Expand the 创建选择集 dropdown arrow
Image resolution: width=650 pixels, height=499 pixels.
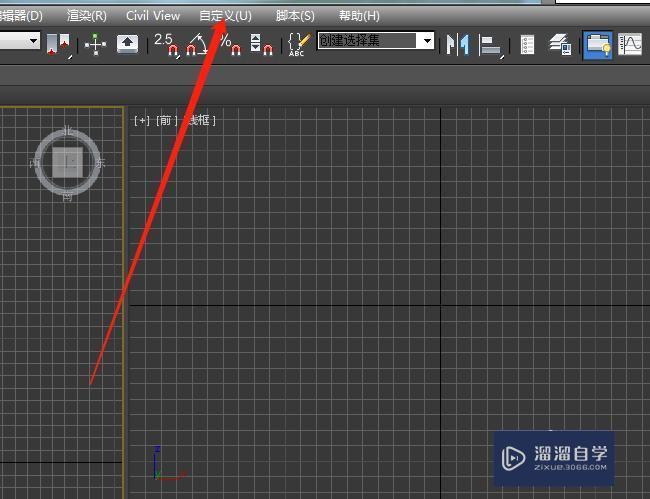click(427, 41)
